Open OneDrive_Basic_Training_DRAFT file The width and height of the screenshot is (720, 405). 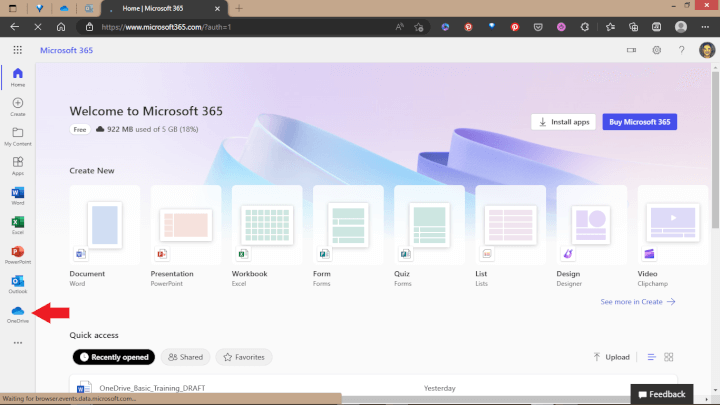[152, 388]
